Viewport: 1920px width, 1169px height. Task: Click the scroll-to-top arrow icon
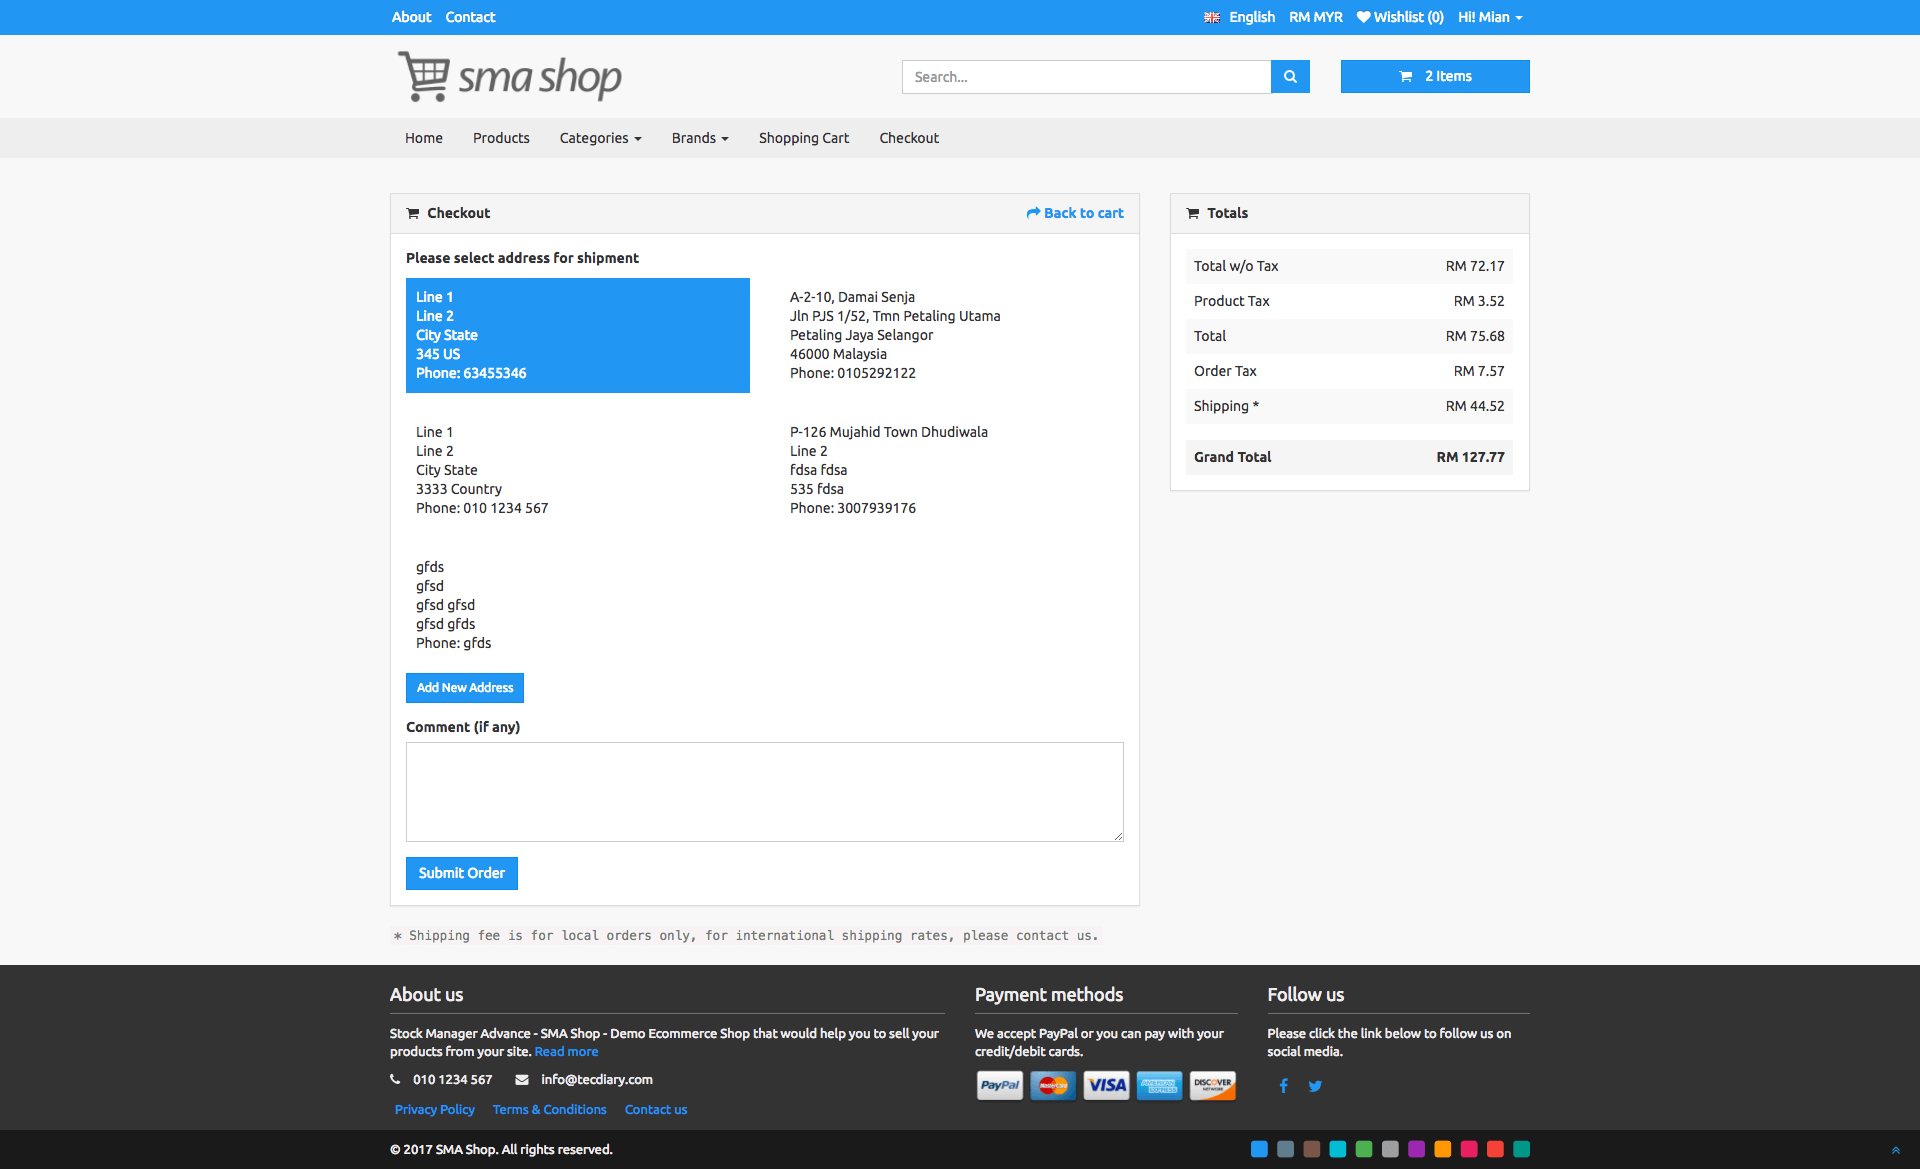1895,1150
